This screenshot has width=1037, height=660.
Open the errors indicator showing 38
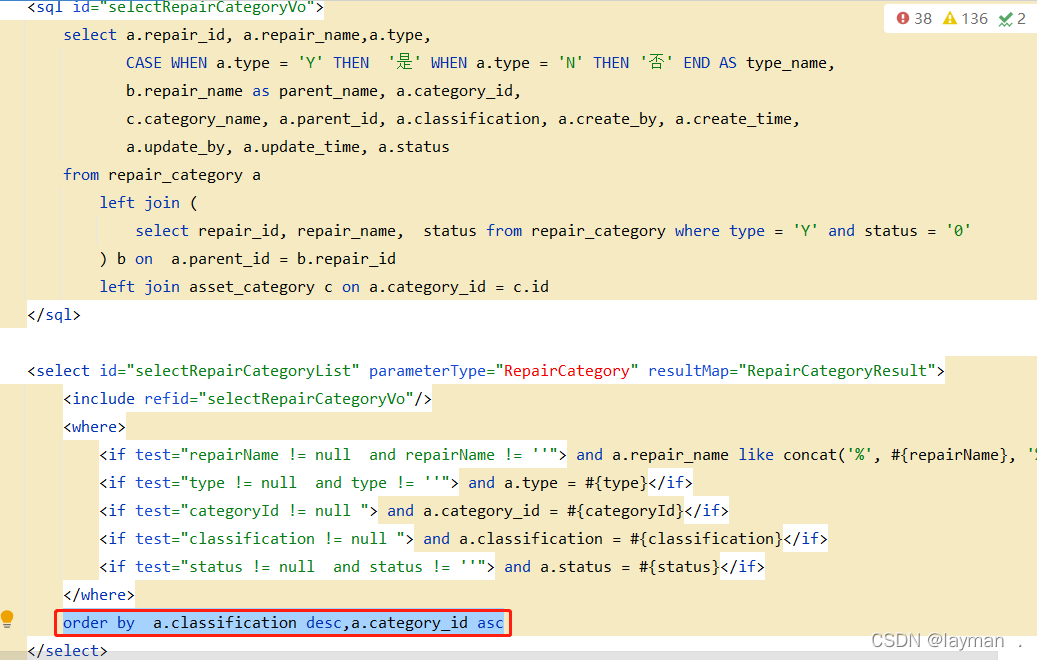(x=914, y=19)
